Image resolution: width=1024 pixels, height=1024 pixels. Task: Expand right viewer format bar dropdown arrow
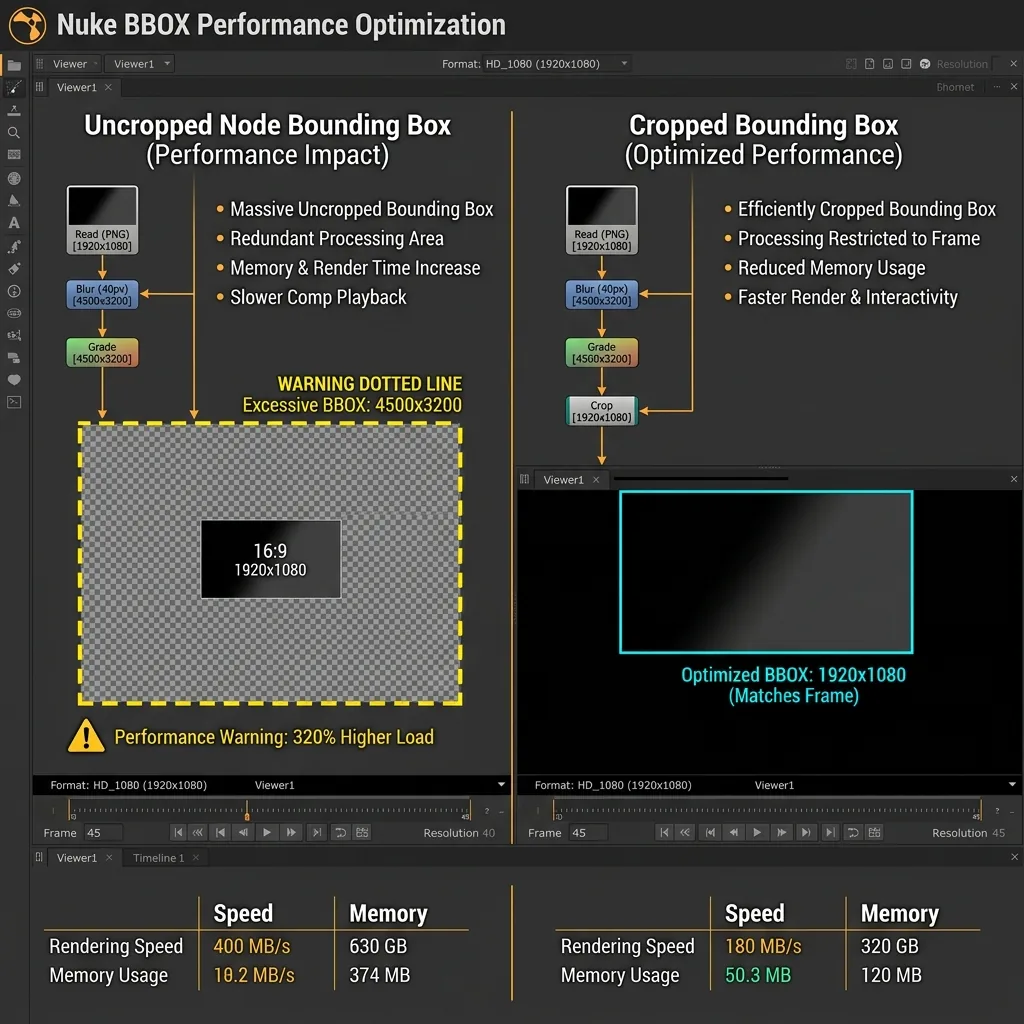click(1012, 784)
